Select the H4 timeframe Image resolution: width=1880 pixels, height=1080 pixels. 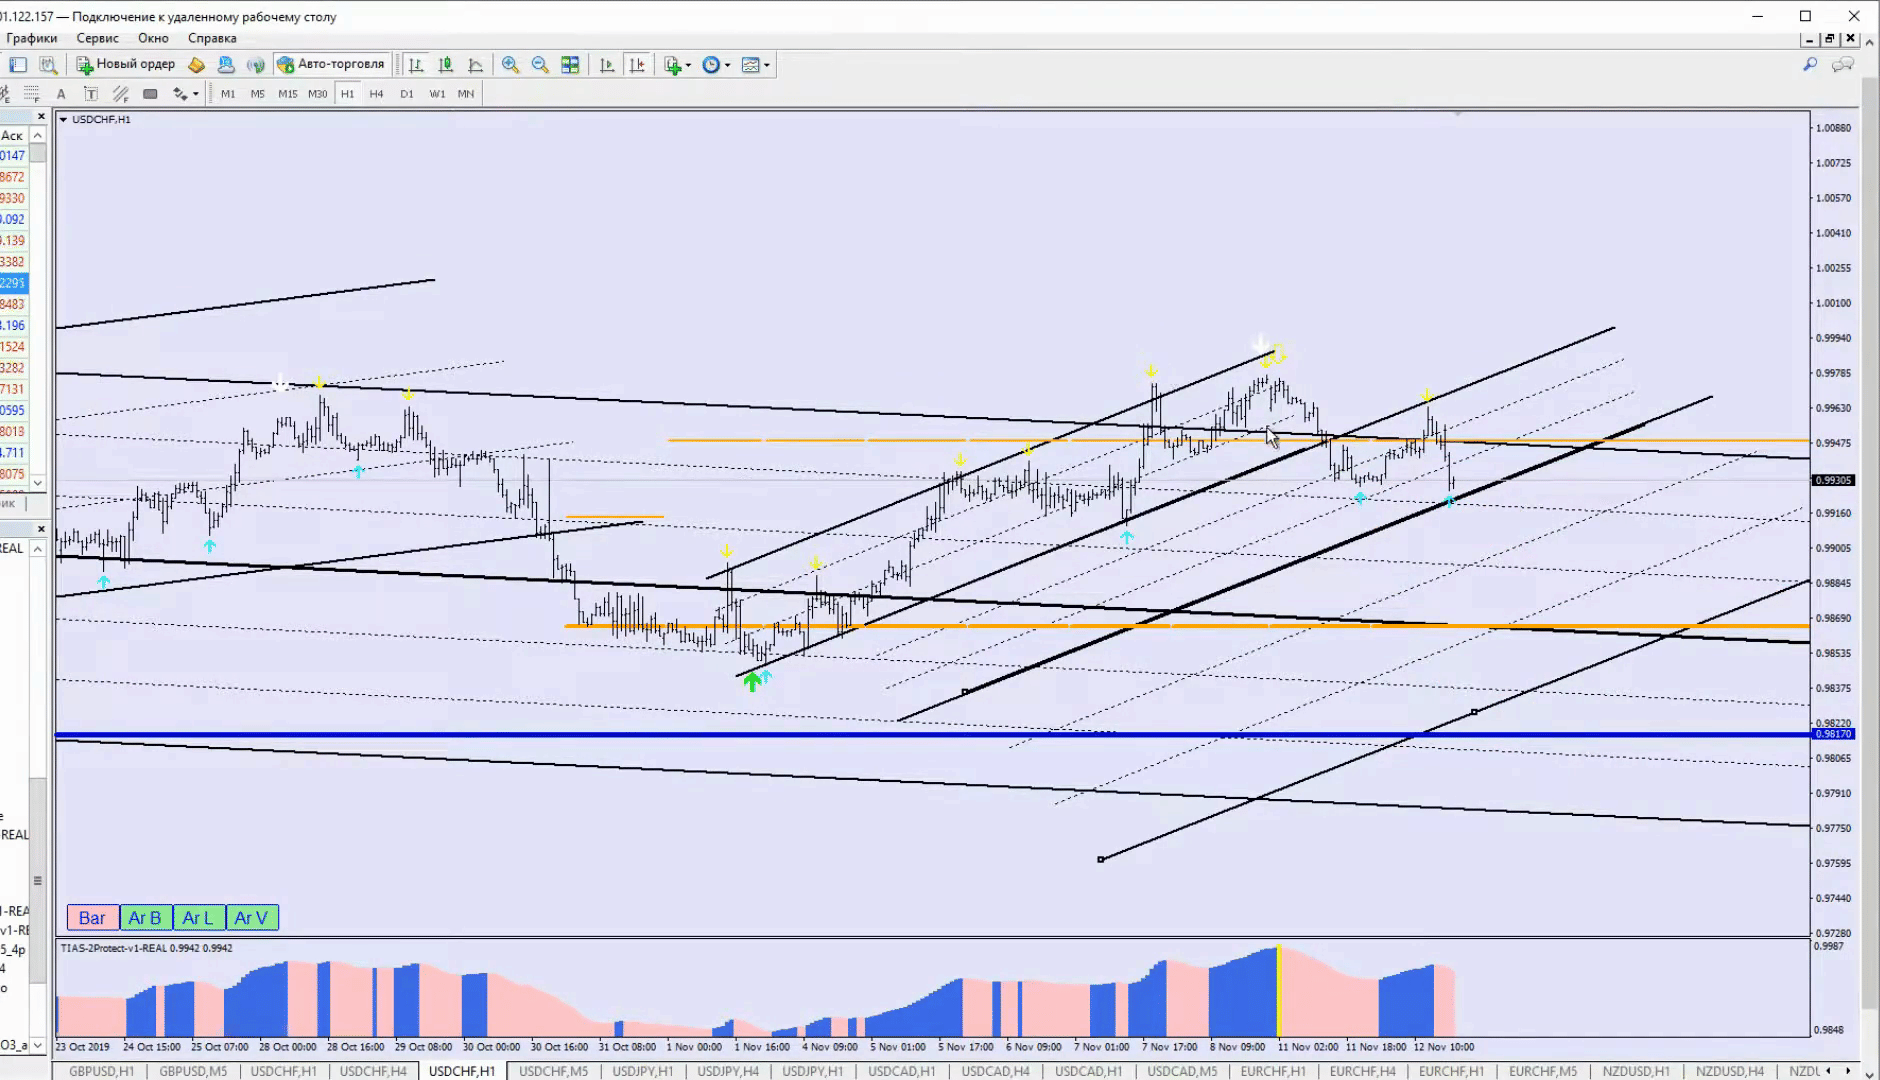tap(376, 94)
